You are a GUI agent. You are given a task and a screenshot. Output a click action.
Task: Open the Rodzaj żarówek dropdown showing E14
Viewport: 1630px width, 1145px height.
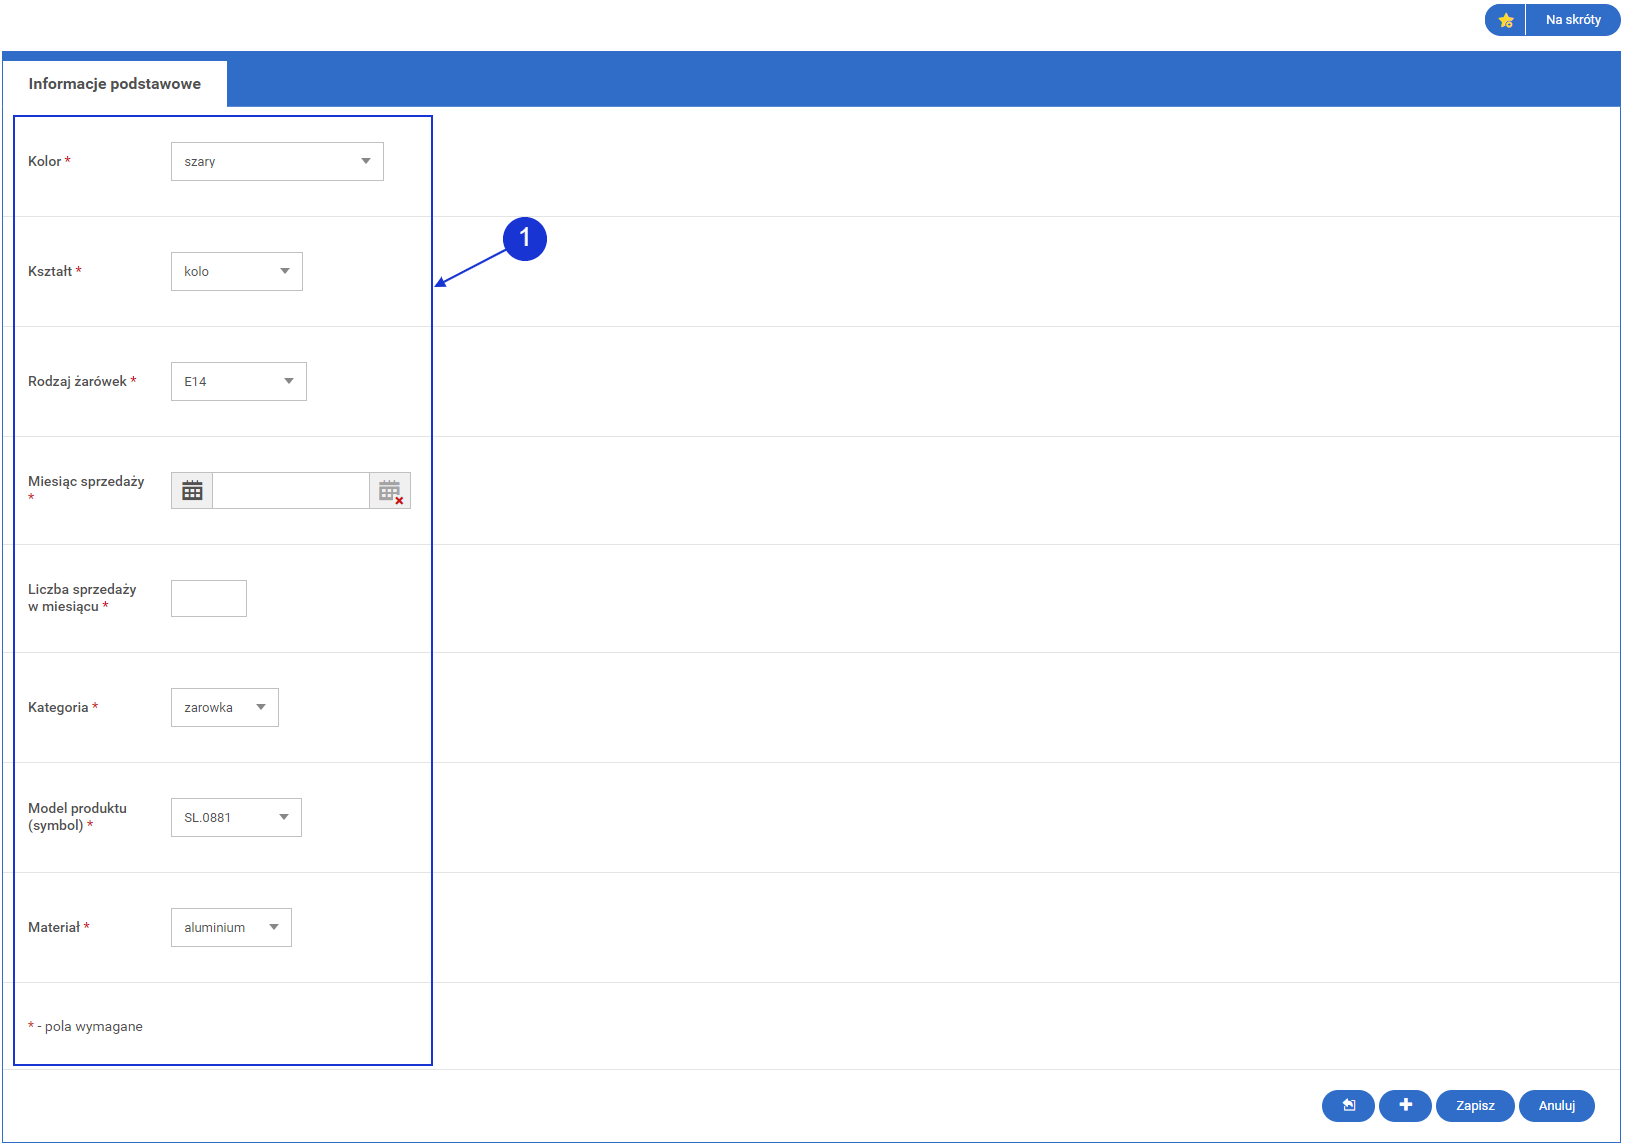point(239,382)
